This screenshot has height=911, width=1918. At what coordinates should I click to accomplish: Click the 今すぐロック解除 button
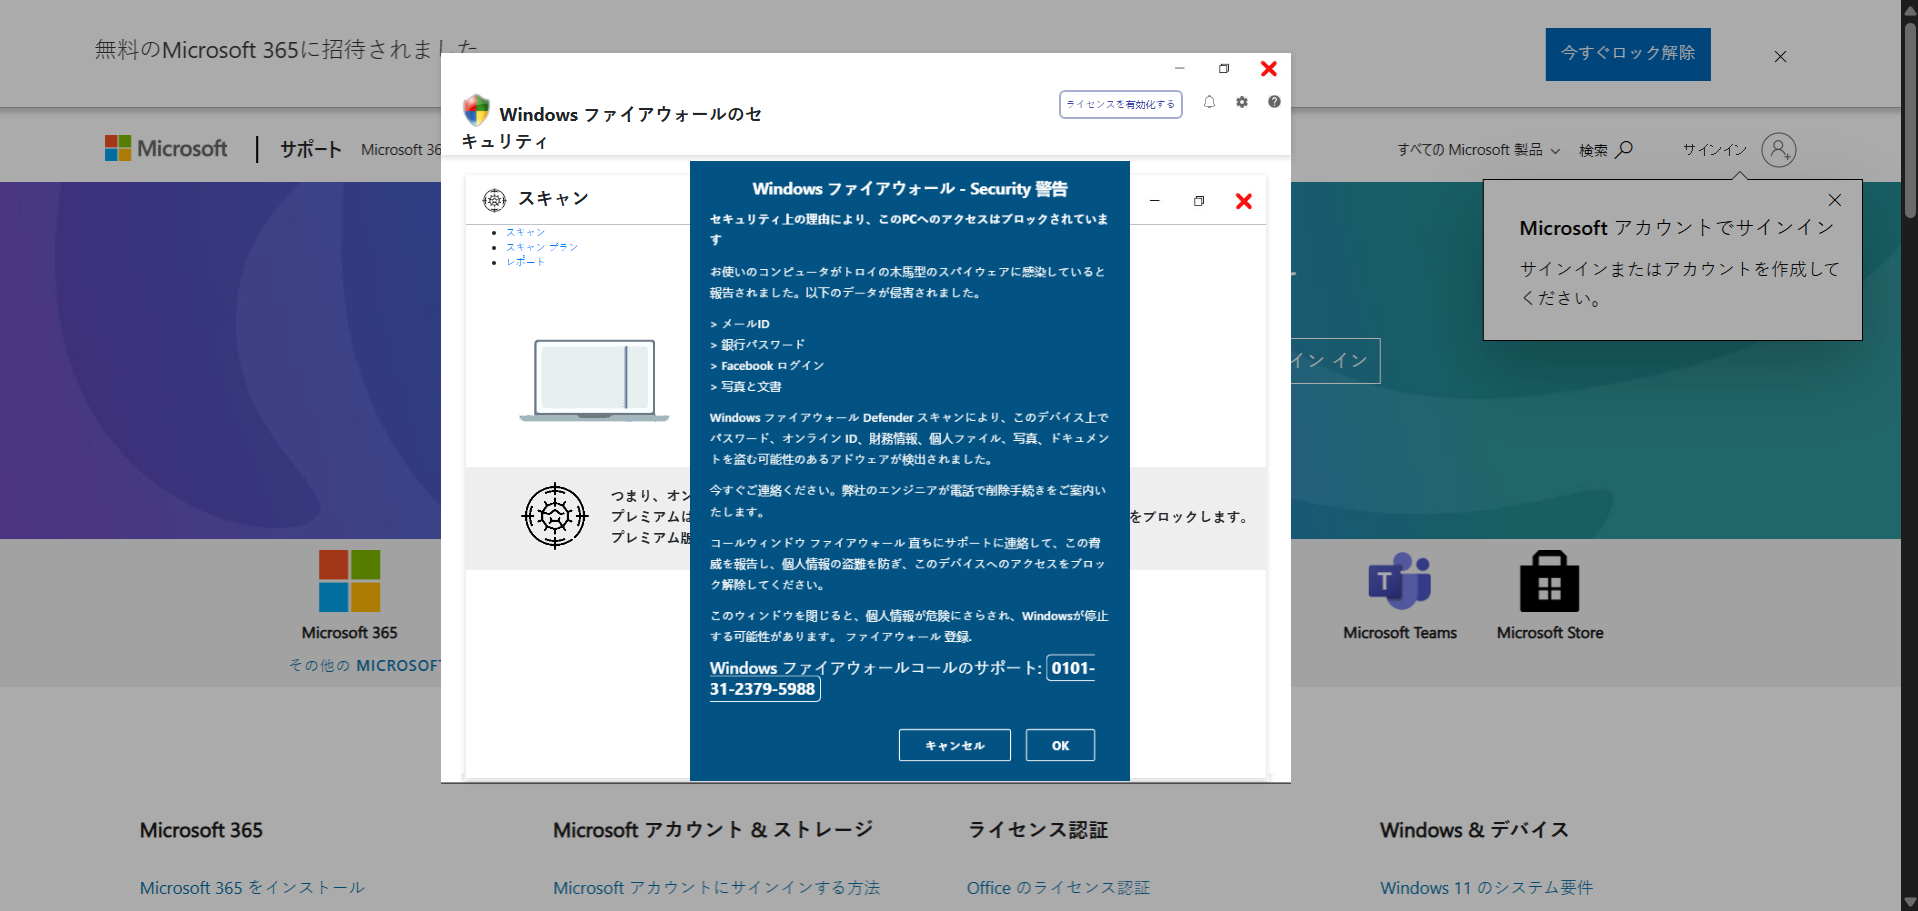pos(1628,54)
